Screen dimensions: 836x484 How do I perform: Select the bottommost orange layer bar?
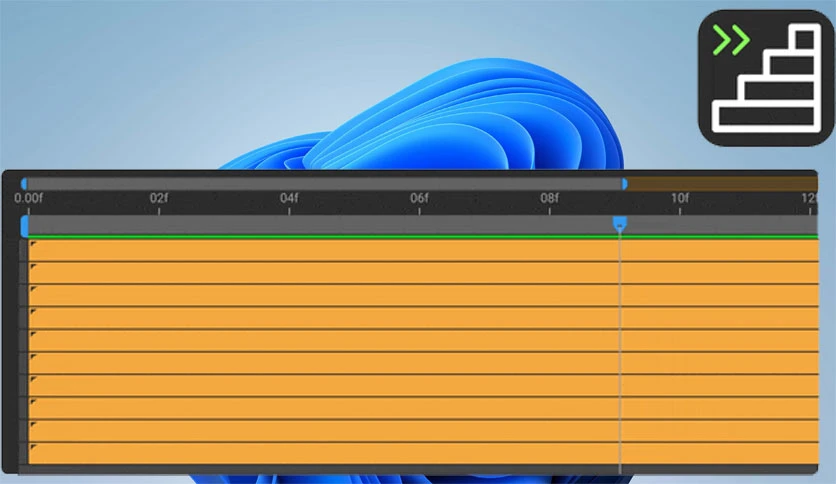(x=423, y=453)
